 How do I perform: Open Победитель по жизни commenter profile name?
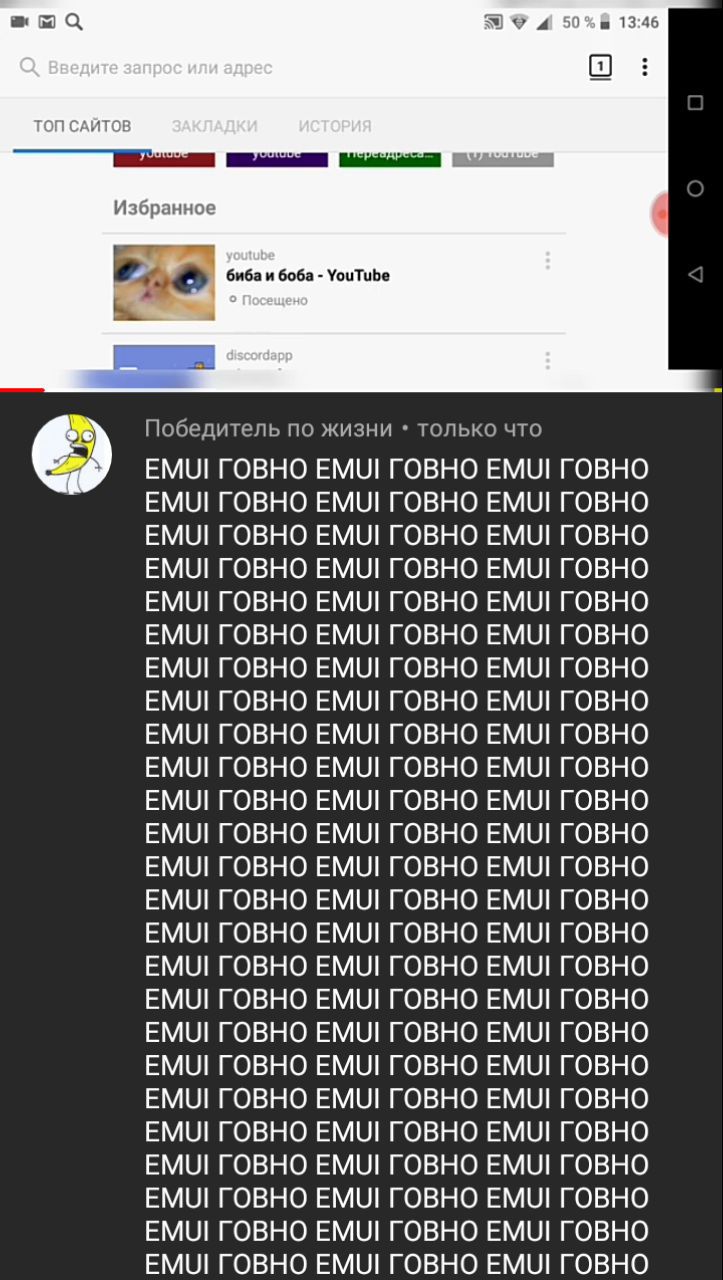point(268,429)
